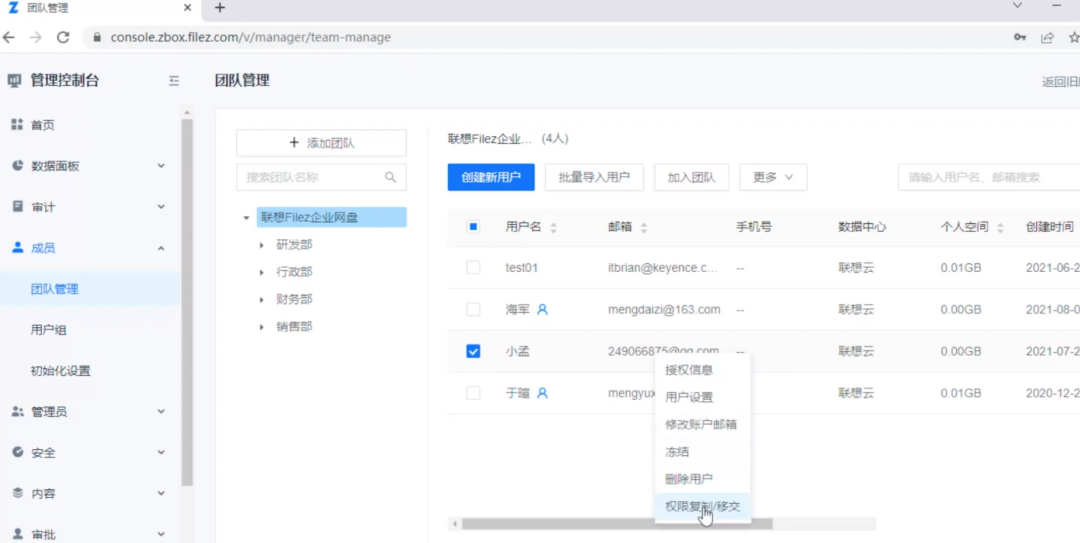Focus the 搜索团队名称 search field

321,177
